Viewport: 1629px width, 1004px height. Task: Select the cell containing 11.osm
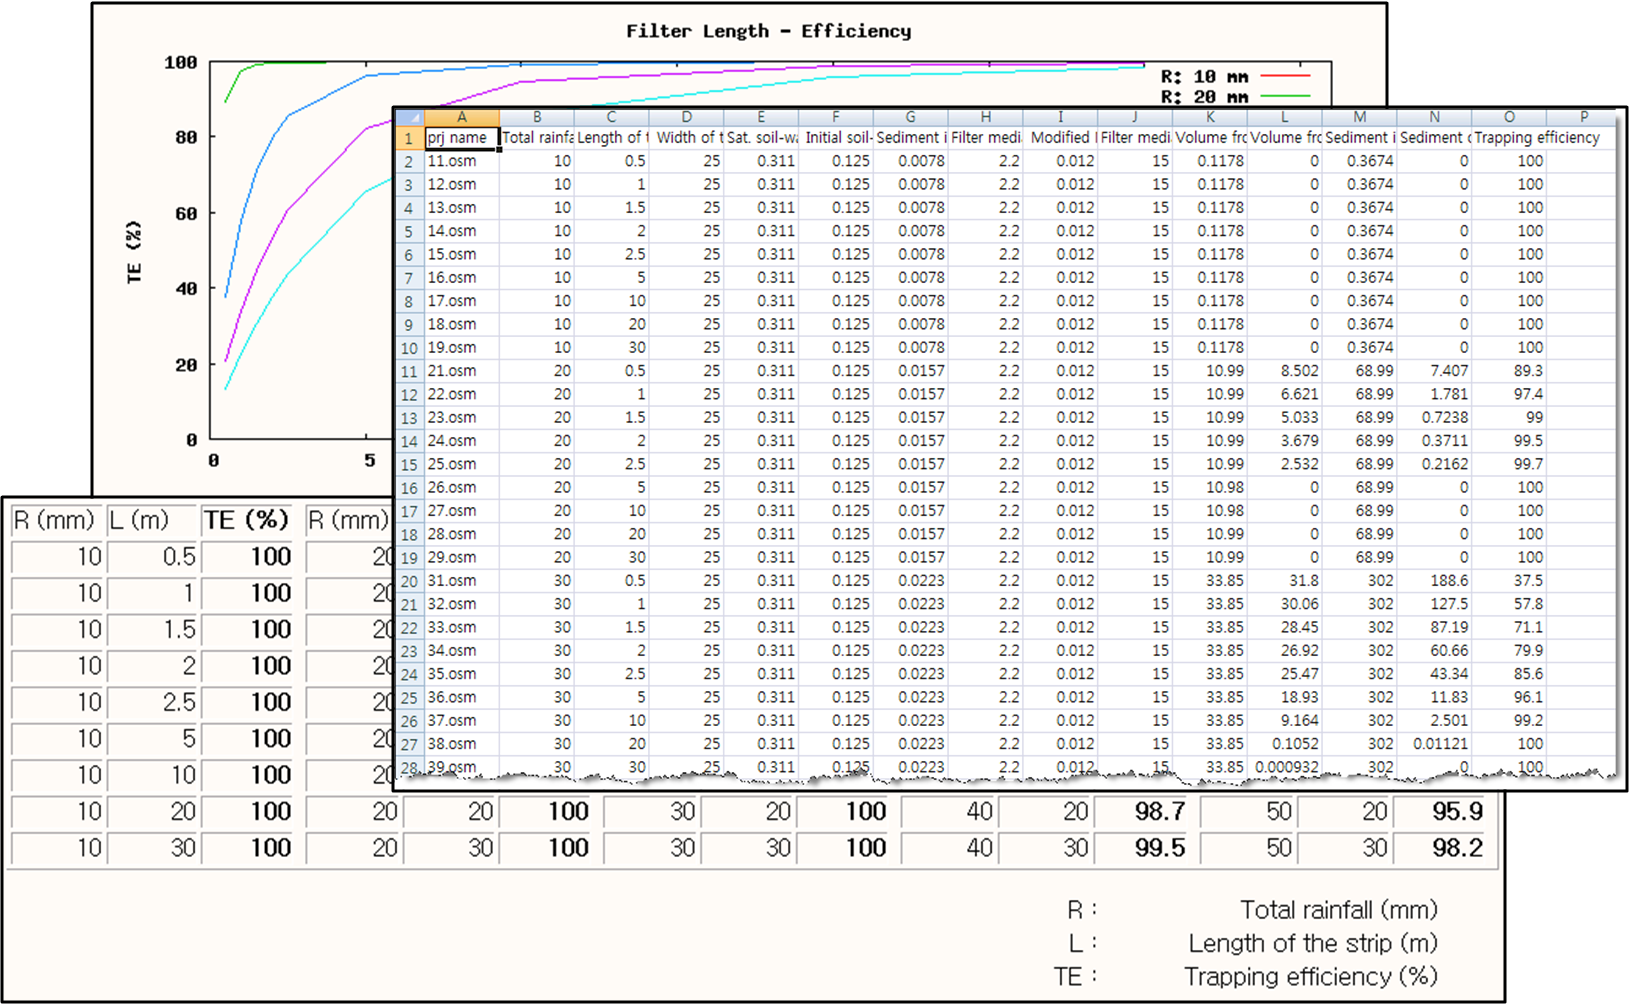[x=461, y=161]
